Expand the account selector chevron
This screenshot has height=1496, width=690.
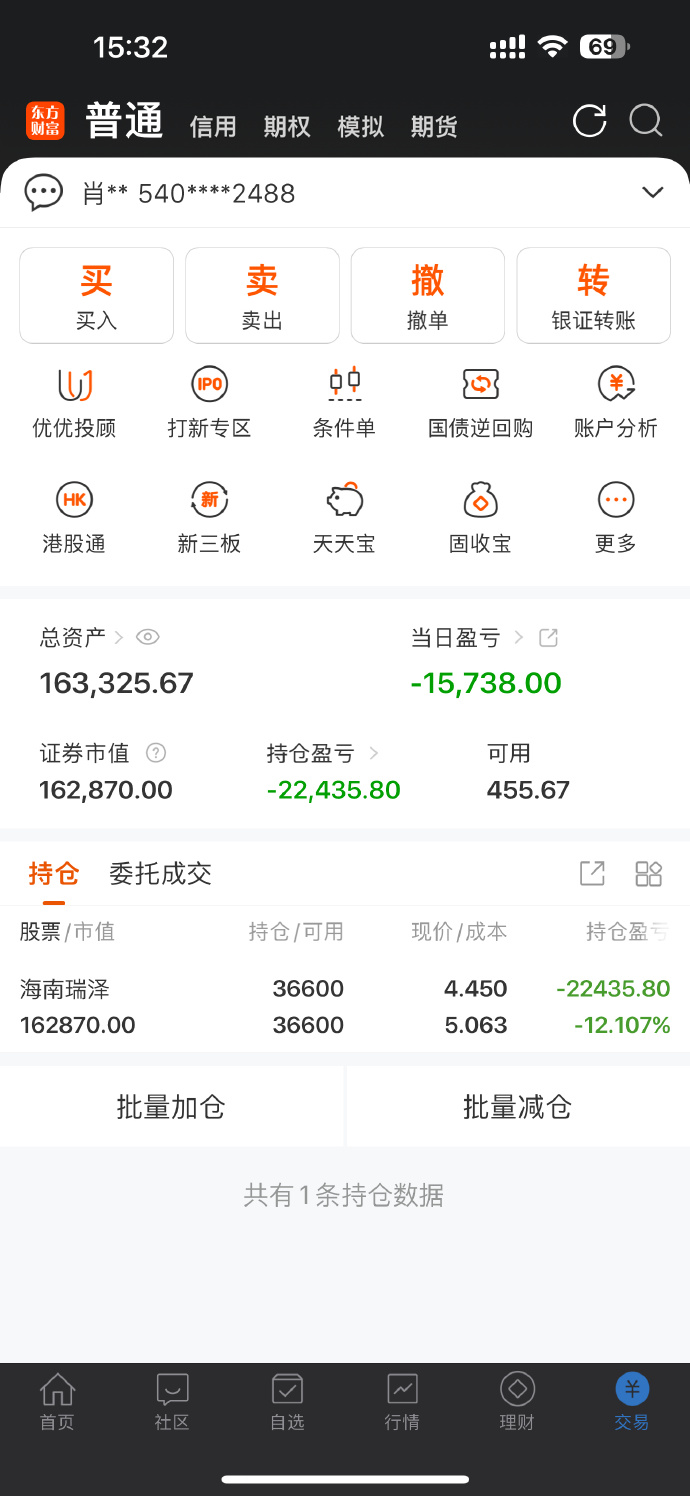pos(652,192)
